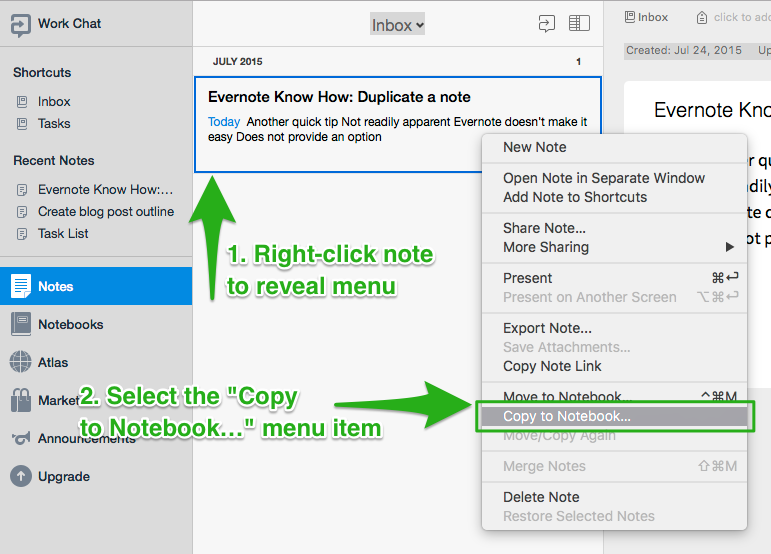Click the share note toolbar icon

(x=547, y=24)
